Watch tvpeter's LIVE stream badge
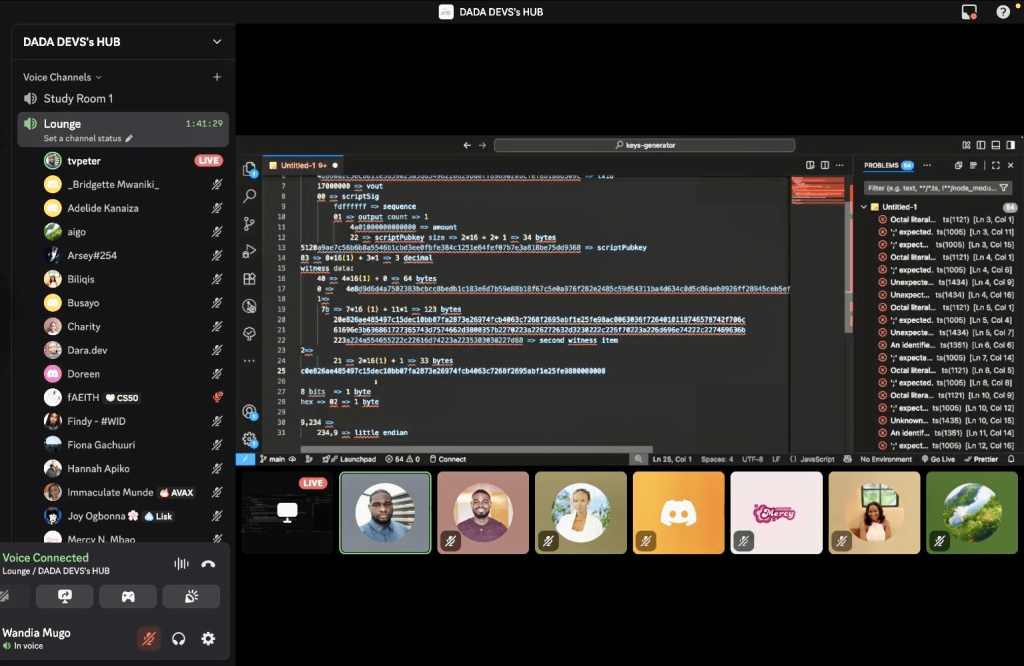Viewport: 1024px width, 666px height. 208,161
